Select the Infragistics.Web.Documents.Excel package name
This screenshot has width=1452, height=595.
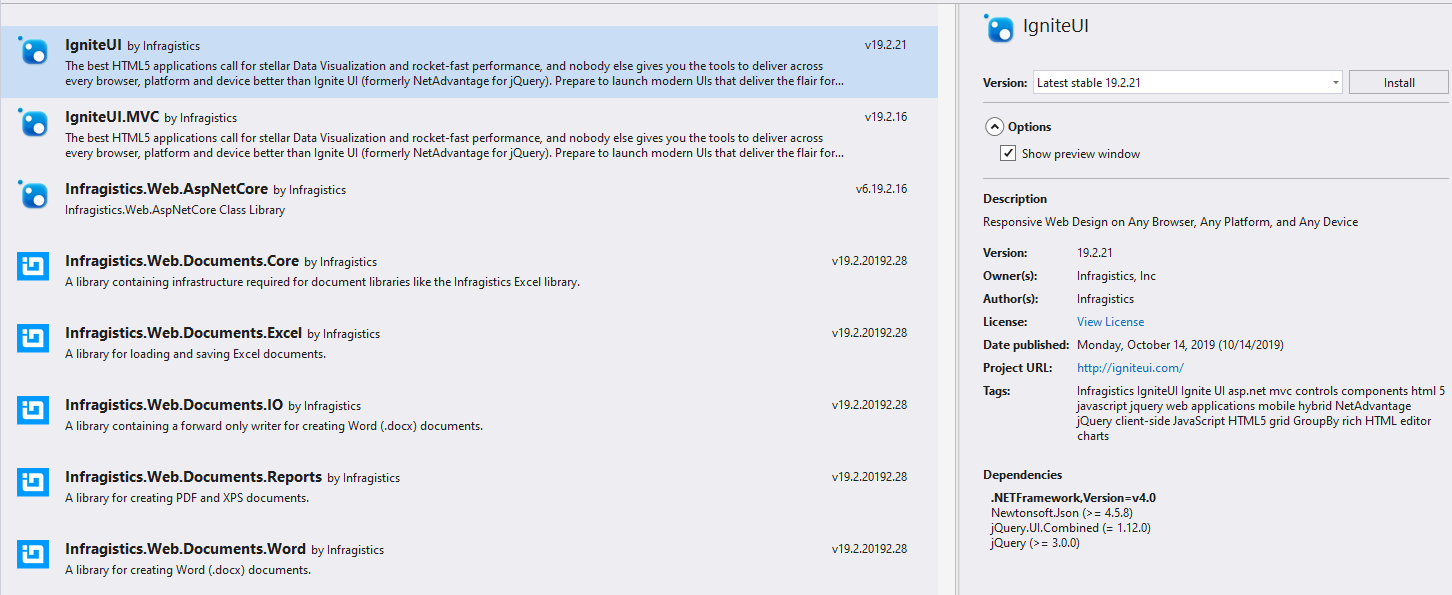point(183,333)
